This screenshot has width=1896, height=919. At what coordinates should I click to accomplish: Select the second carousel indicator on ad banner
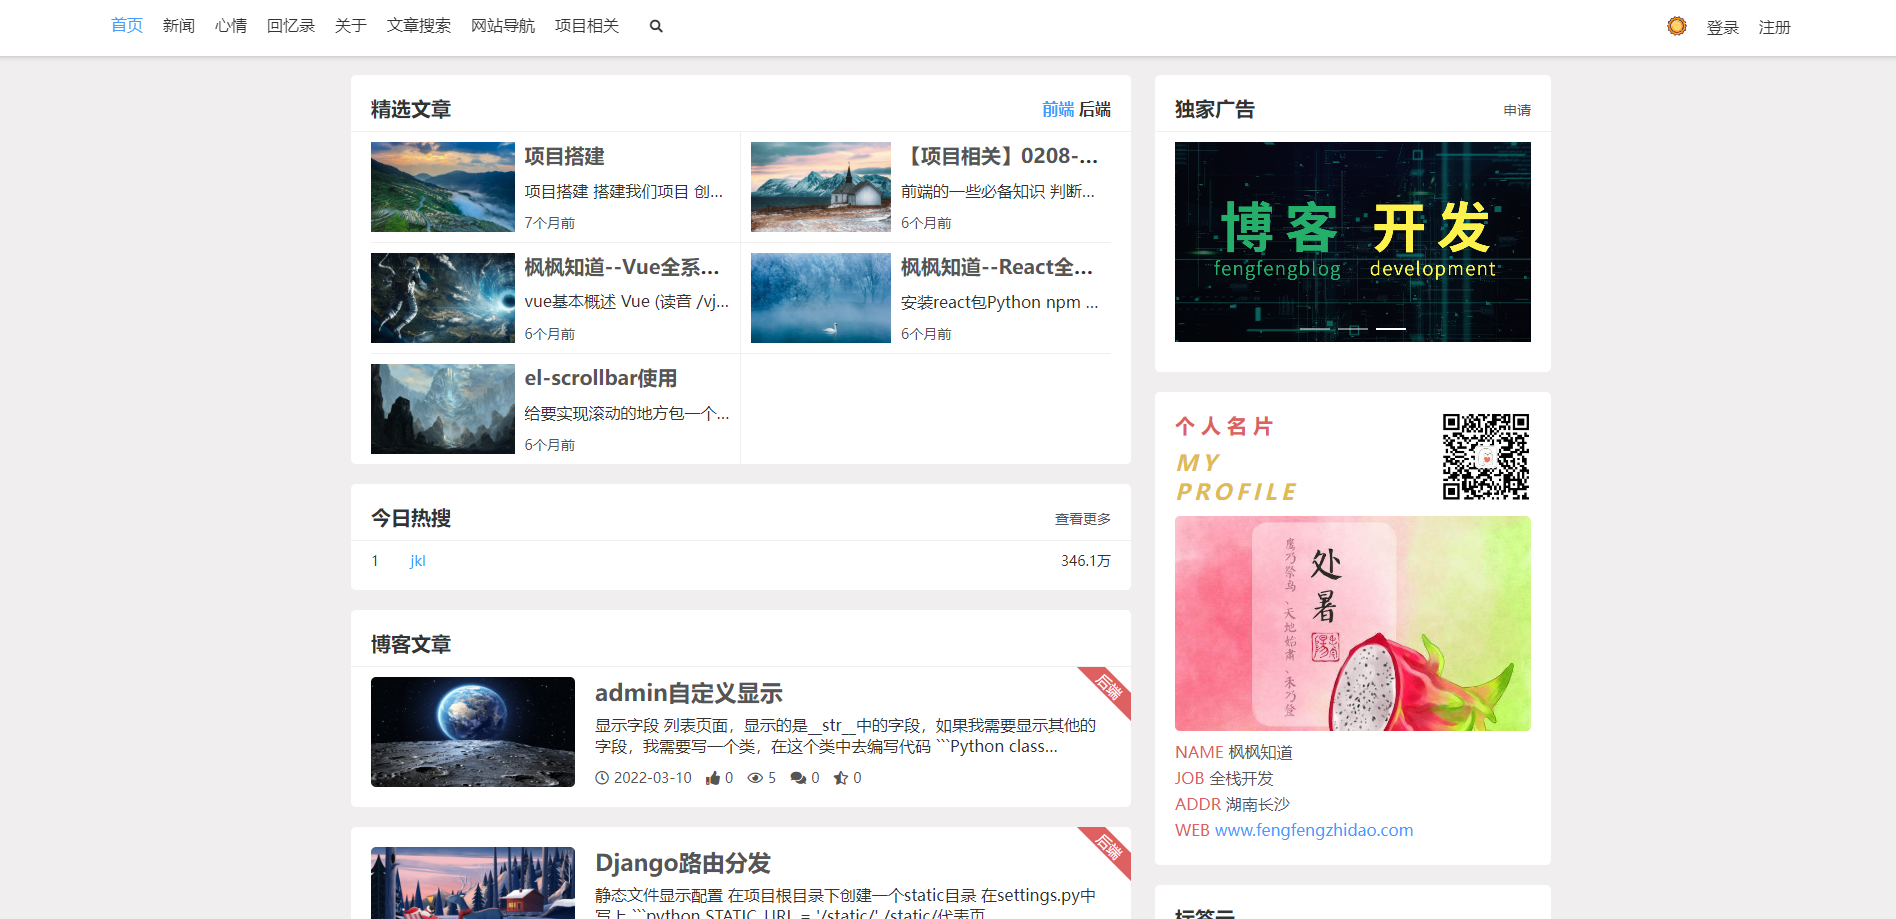click(1352, 329)
